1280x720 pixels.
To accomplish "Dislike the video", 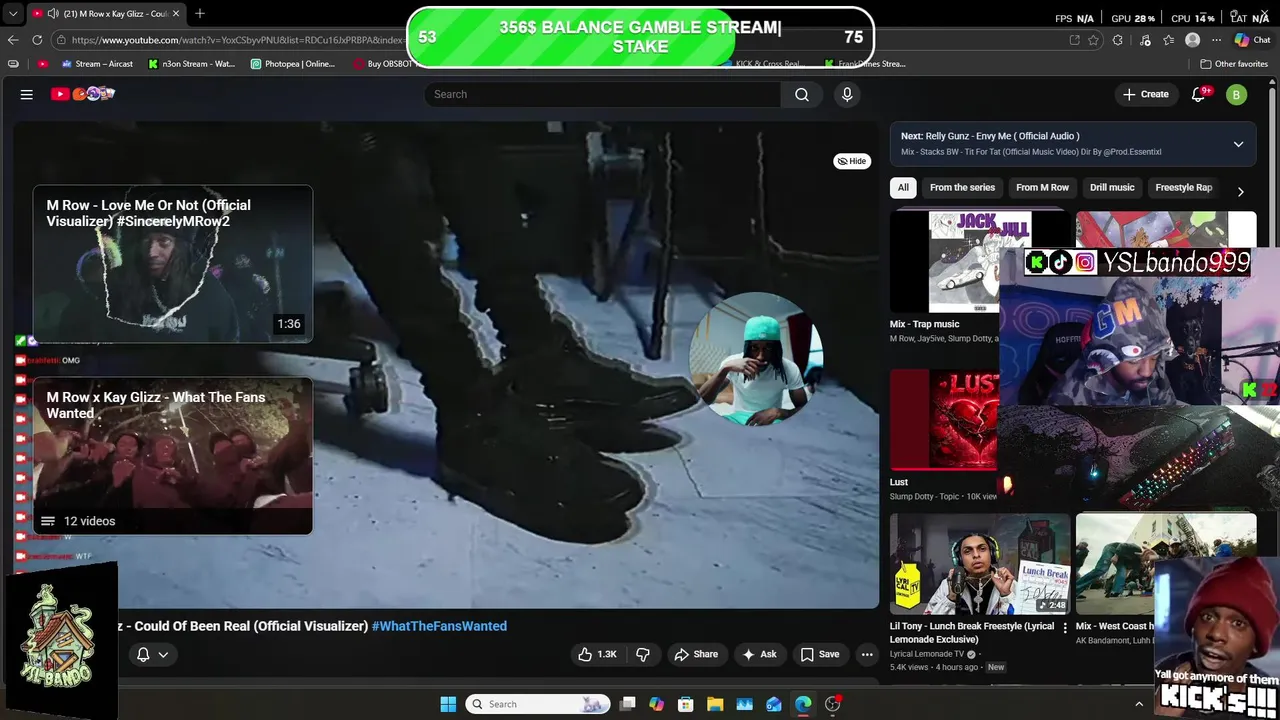I will click(643, 654).
